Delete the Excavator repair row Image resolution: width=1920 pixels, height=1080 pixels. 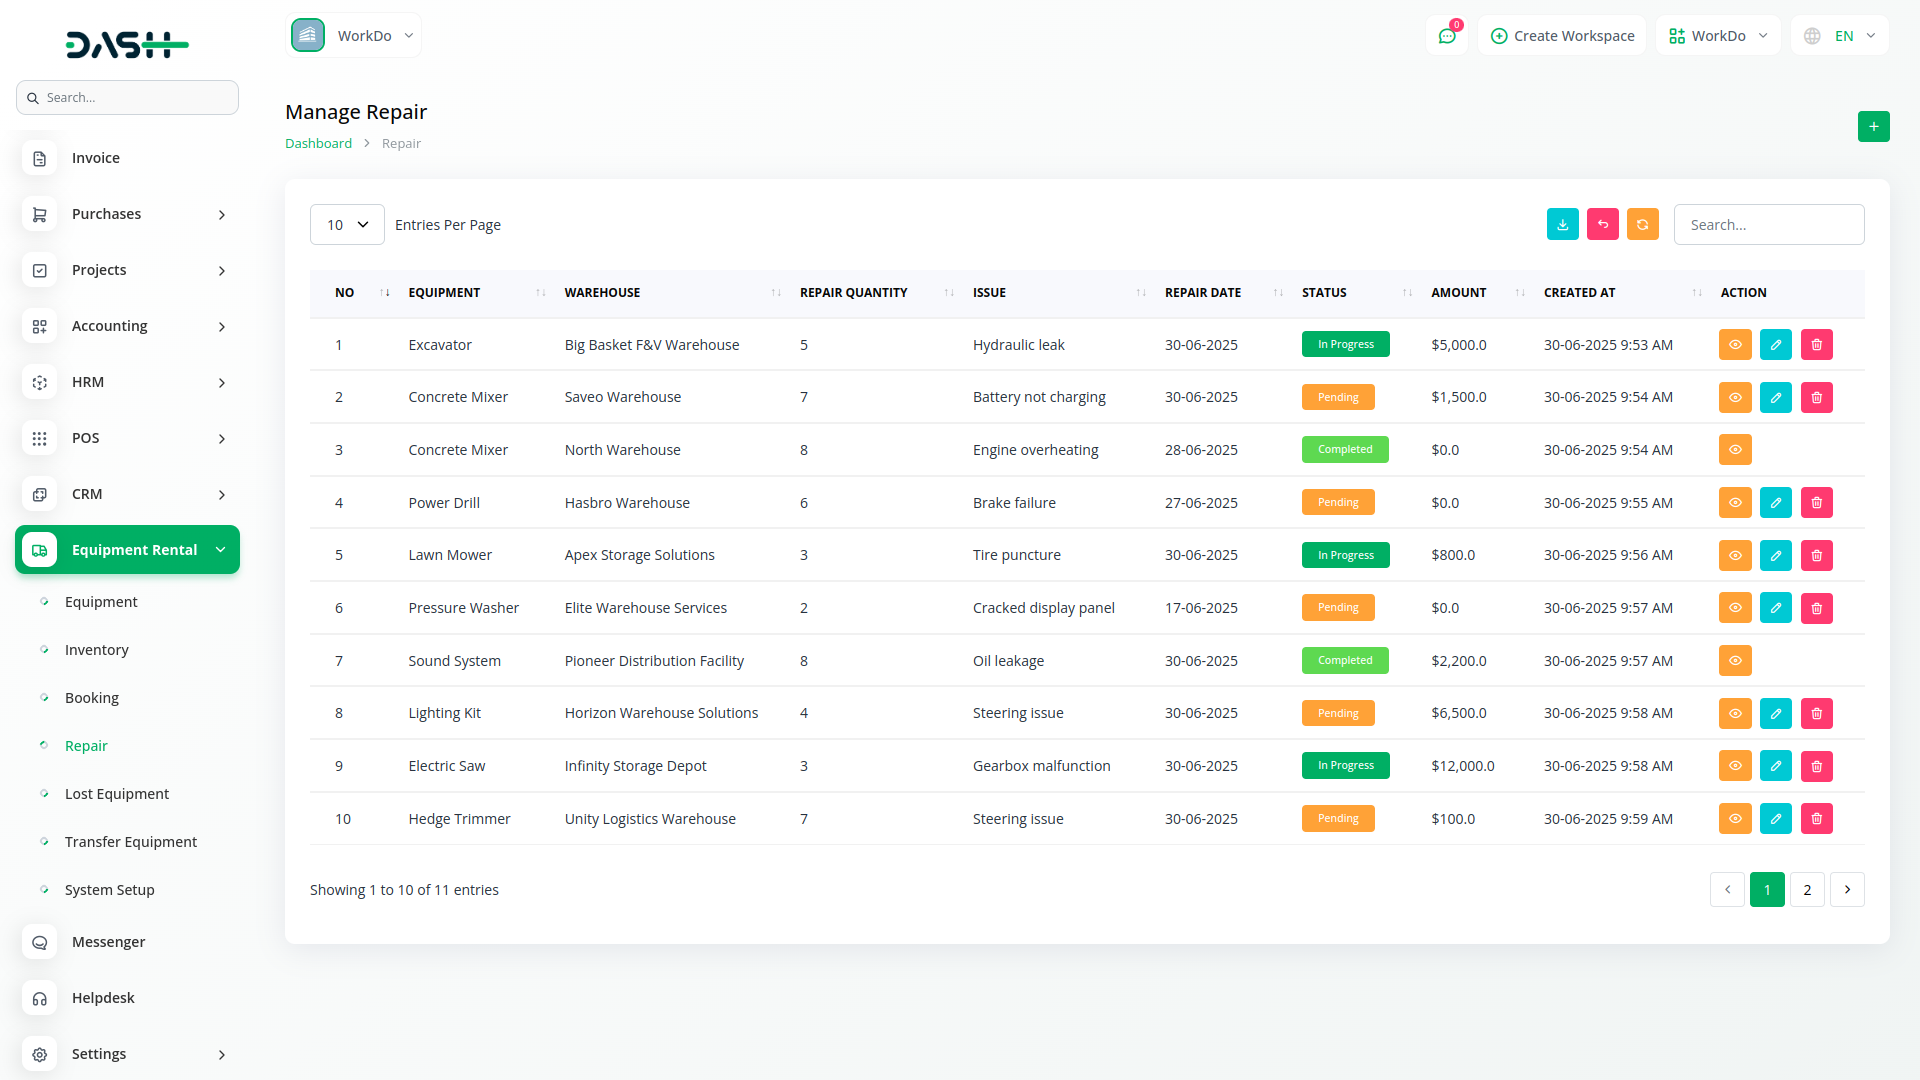pyautogui.click(x=1816, y=345)
